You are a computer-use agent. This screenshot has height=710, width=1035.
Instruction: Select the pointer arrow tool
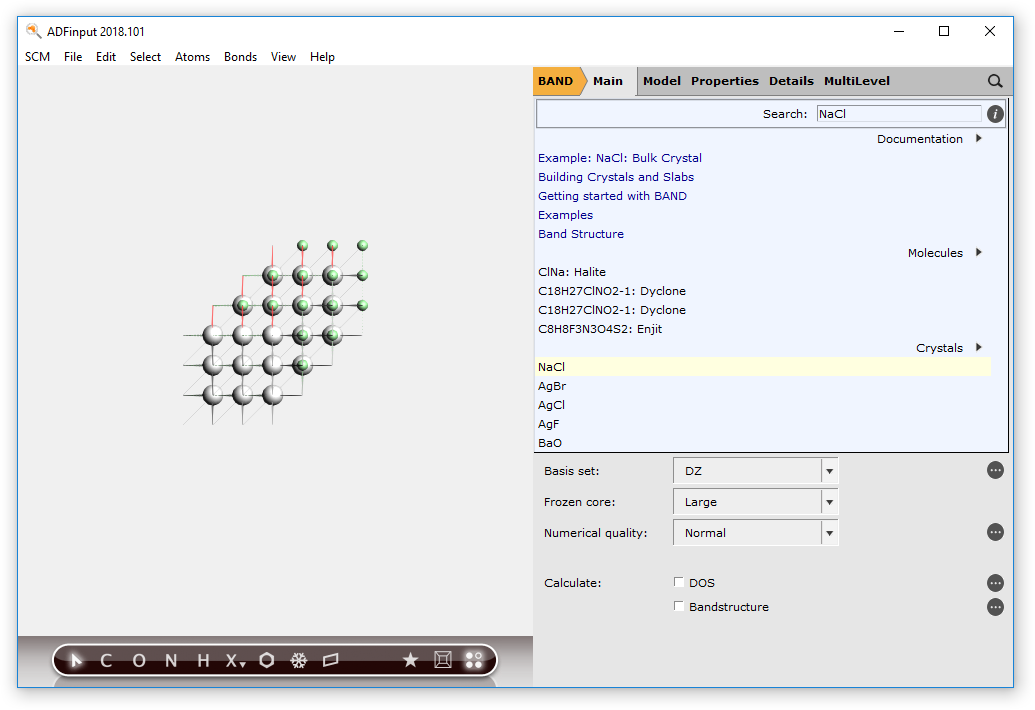(76, 660)
